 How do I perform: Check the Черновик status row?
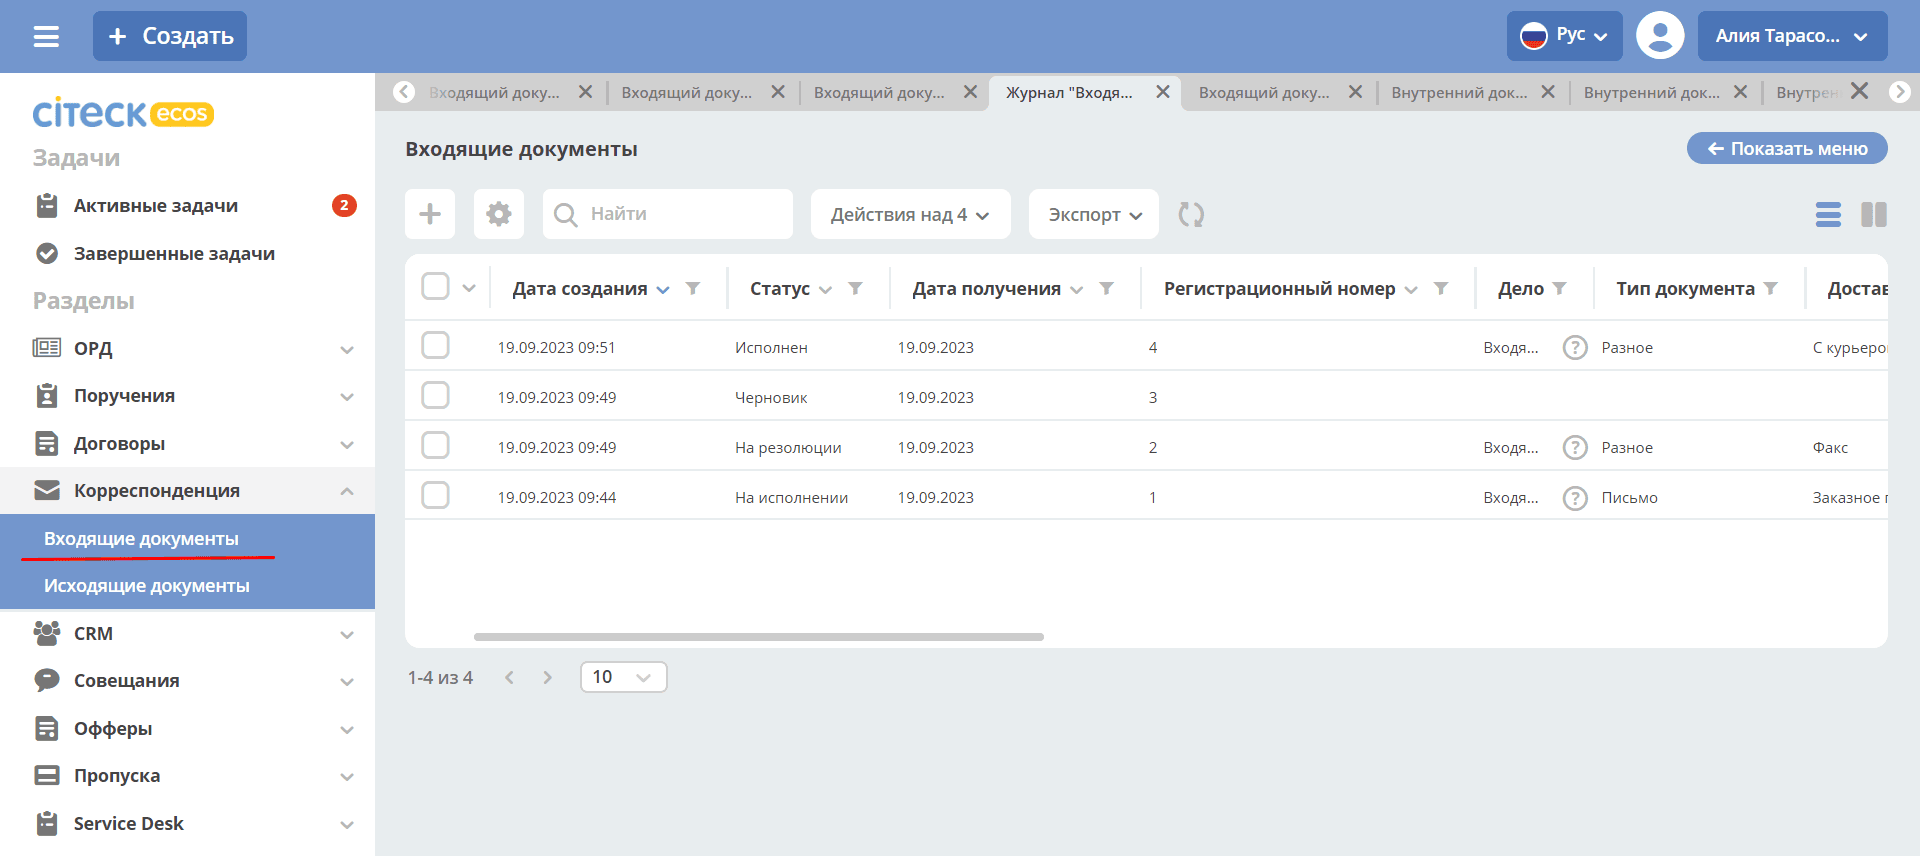pos(435,395)
